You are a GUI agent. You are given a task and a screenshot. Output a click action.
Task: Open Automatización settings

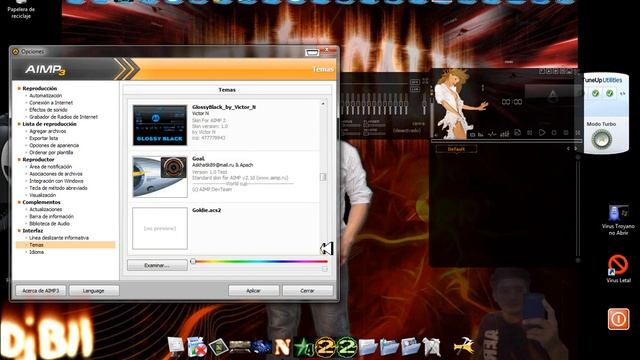(45, 96)
